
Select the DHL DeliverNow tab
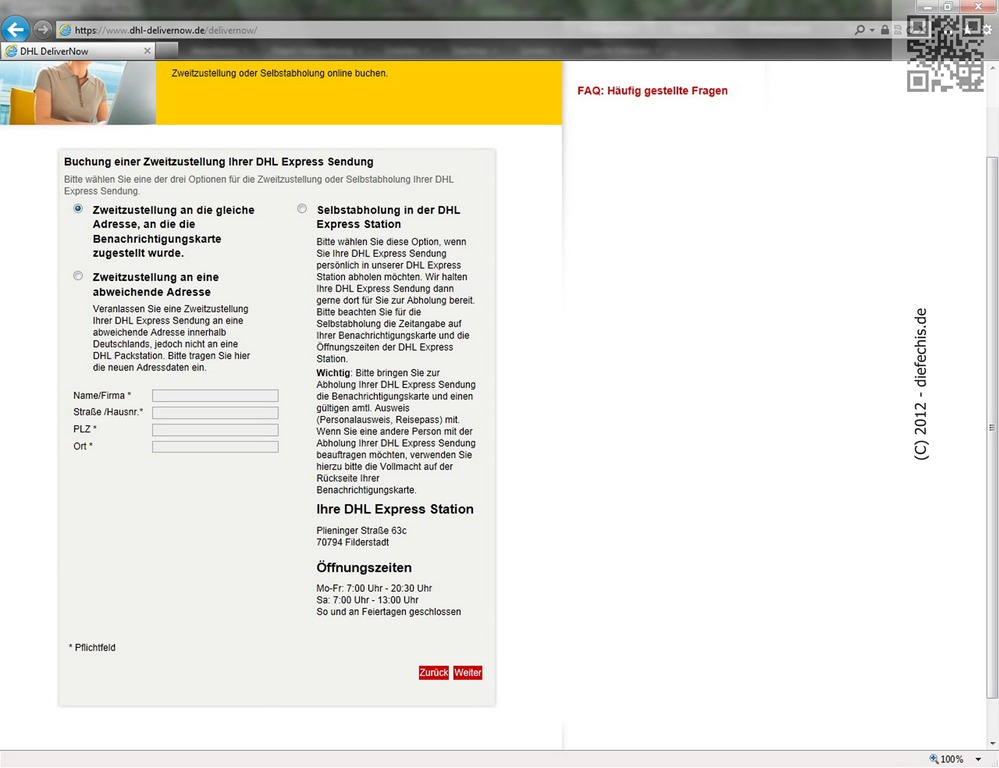pyautogui.click(x=76, y=51)
